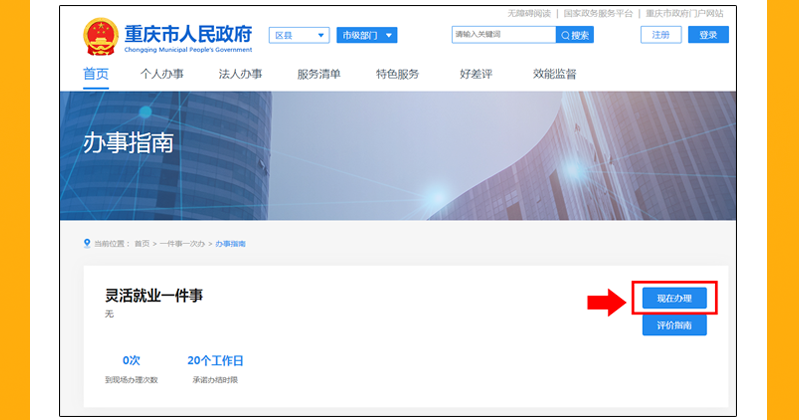
Task: Select the 好差评 navigation tab
Action: 476,74
